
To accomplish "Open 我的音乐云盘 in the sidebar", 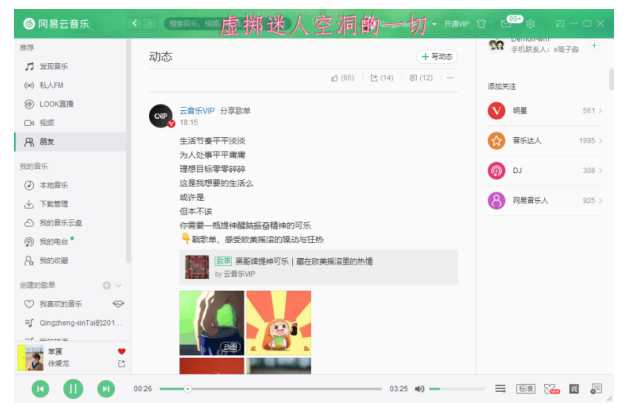I will 70,223.
